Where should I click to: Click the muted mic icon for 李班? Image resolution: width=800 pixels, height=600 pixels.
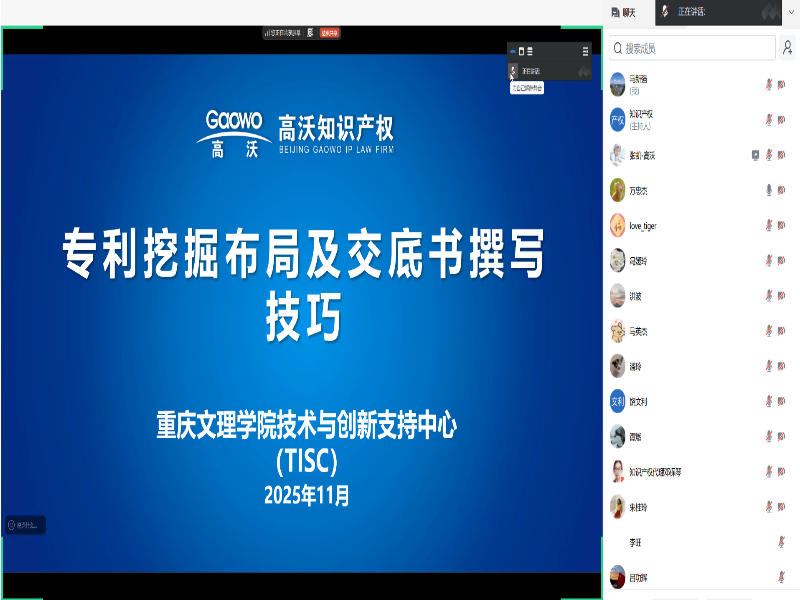pos(781,542)
